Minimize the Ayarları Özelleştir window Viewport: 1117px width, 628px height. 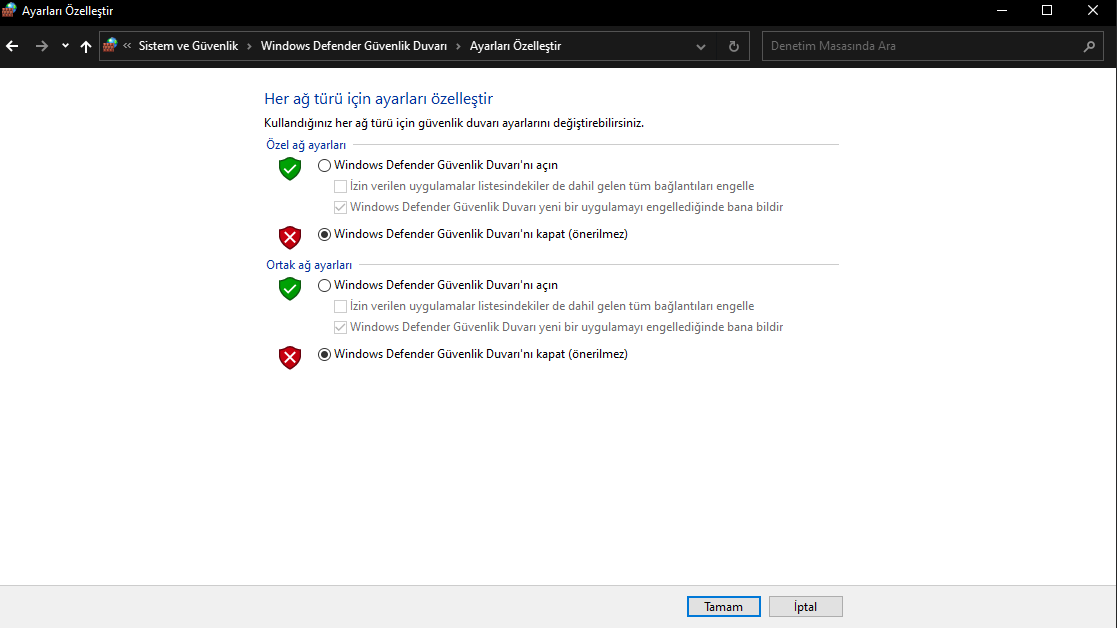(x=1002, y=11)
